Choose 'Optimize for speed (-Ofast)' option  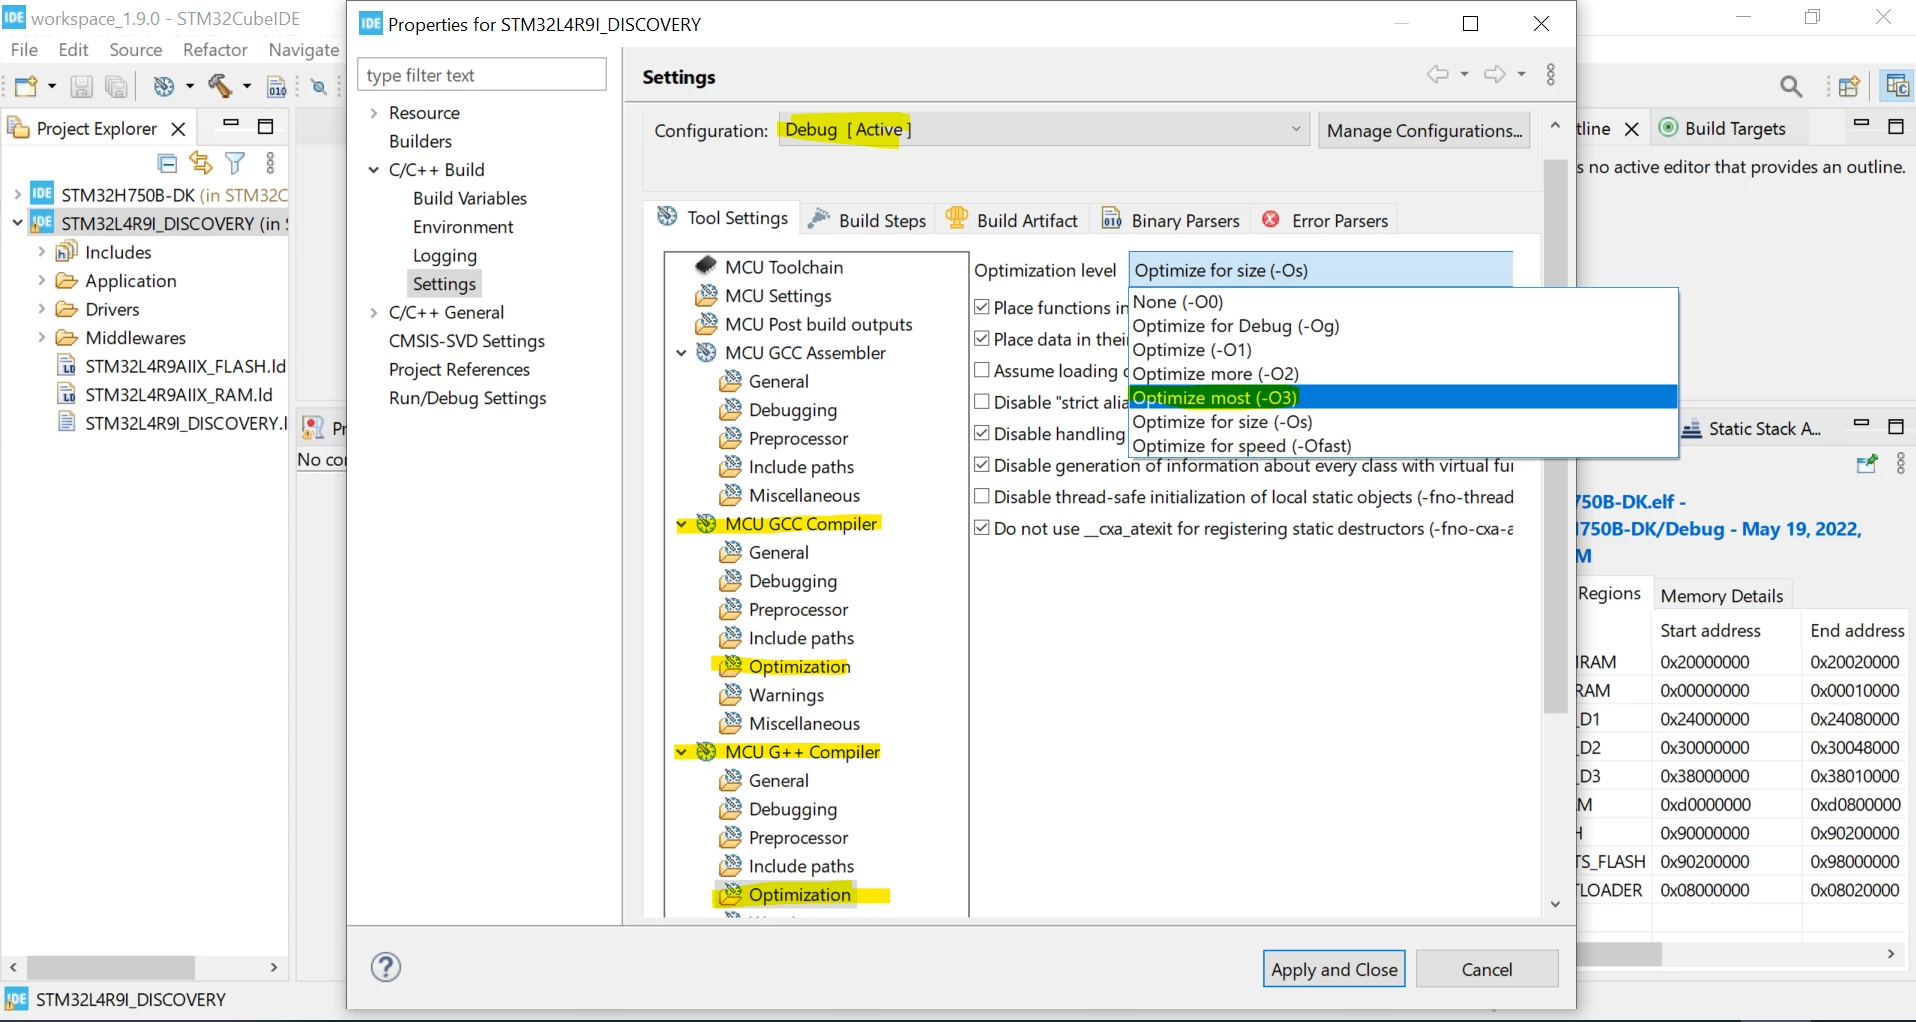1403,445
